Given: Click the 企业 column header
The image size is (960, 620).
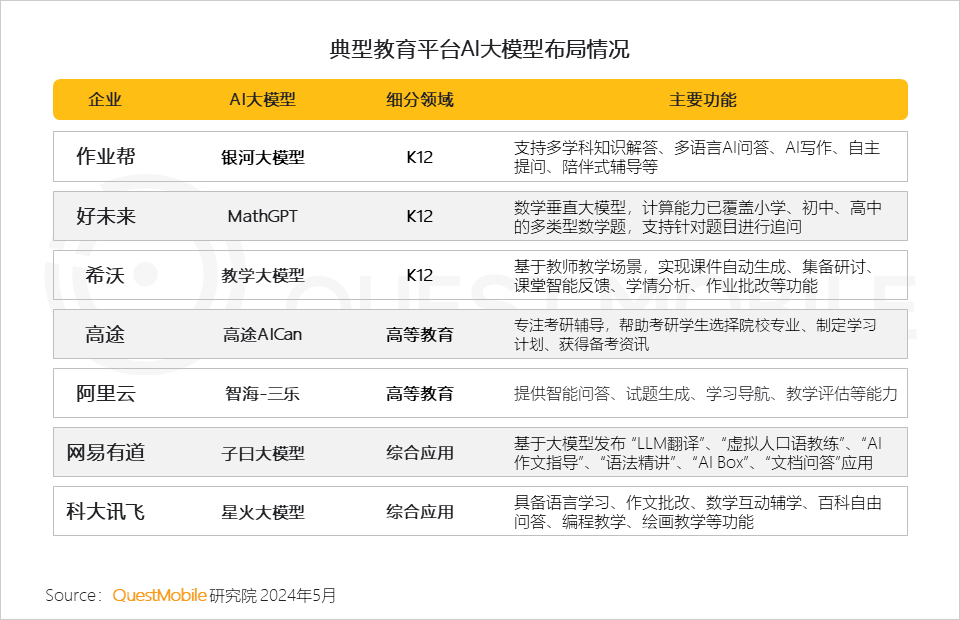Looking at the screenshot, I should tap(105, 100).
